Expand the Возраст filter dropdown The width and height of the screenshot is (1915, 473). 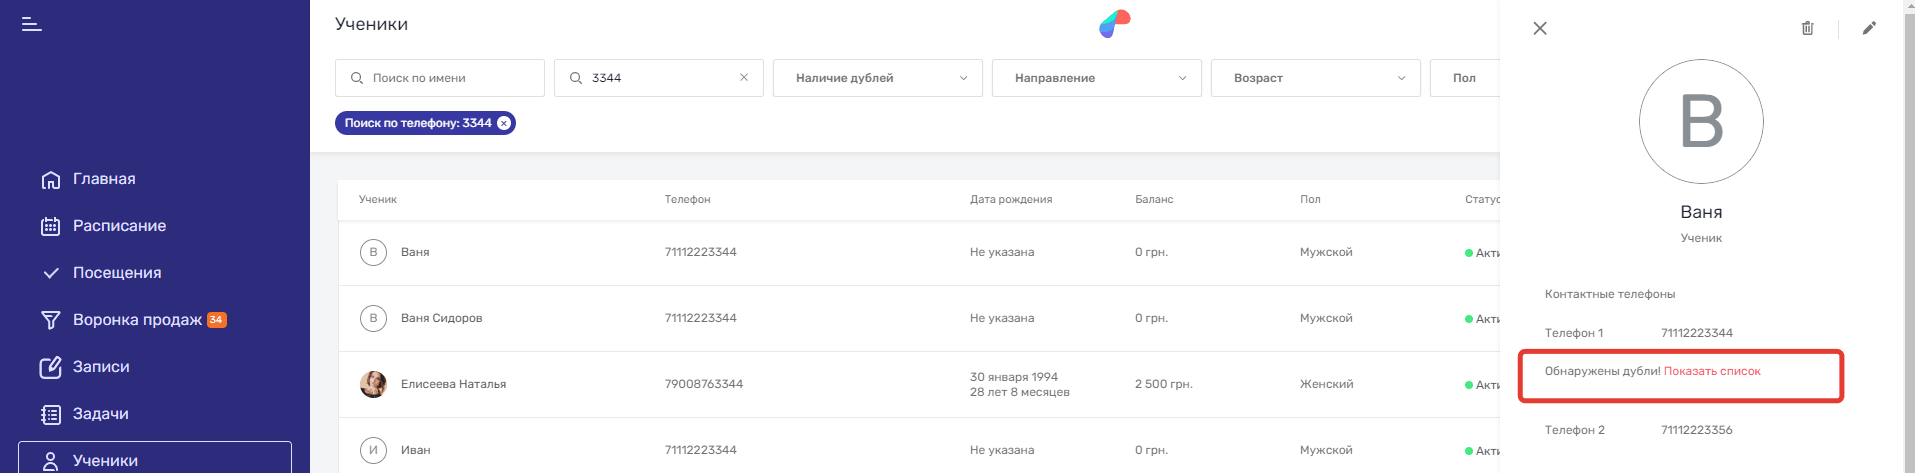pos(1315,78)
